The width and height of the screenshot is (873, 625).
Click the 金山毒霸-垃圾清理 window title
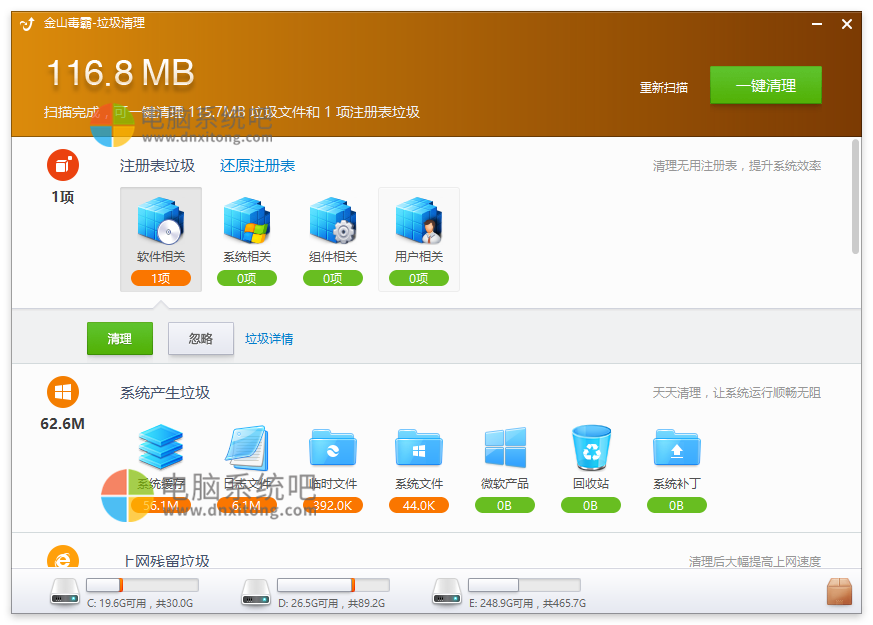click(94, 23)
